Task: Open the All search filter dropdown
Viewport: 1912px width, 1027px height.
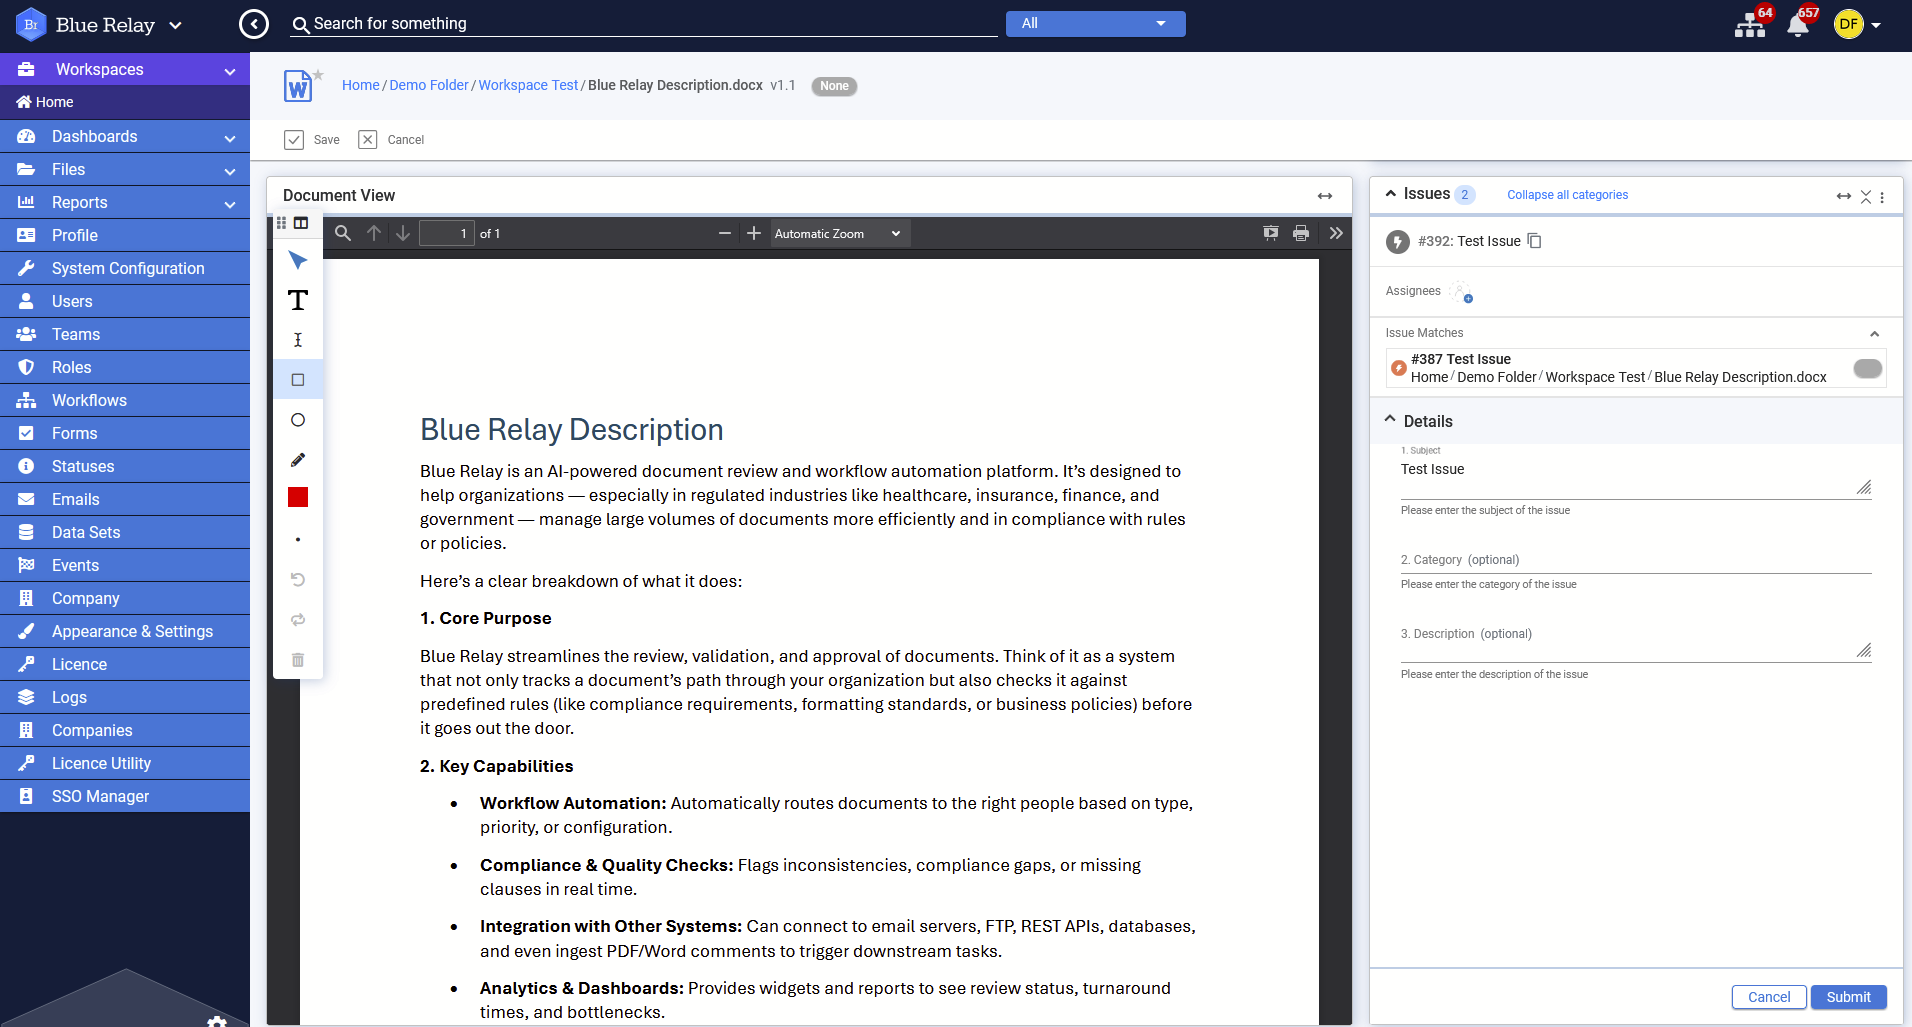Action: (x=1095, y=24)
